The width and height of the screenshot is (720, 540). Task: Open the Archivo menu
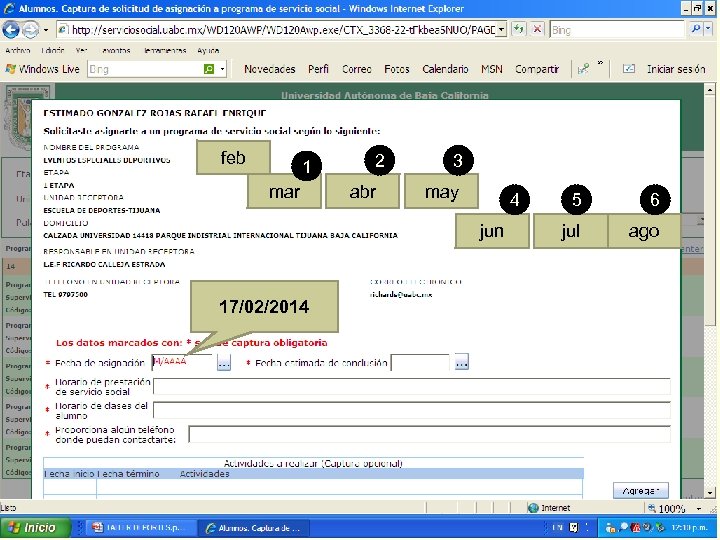click(17, 51)
